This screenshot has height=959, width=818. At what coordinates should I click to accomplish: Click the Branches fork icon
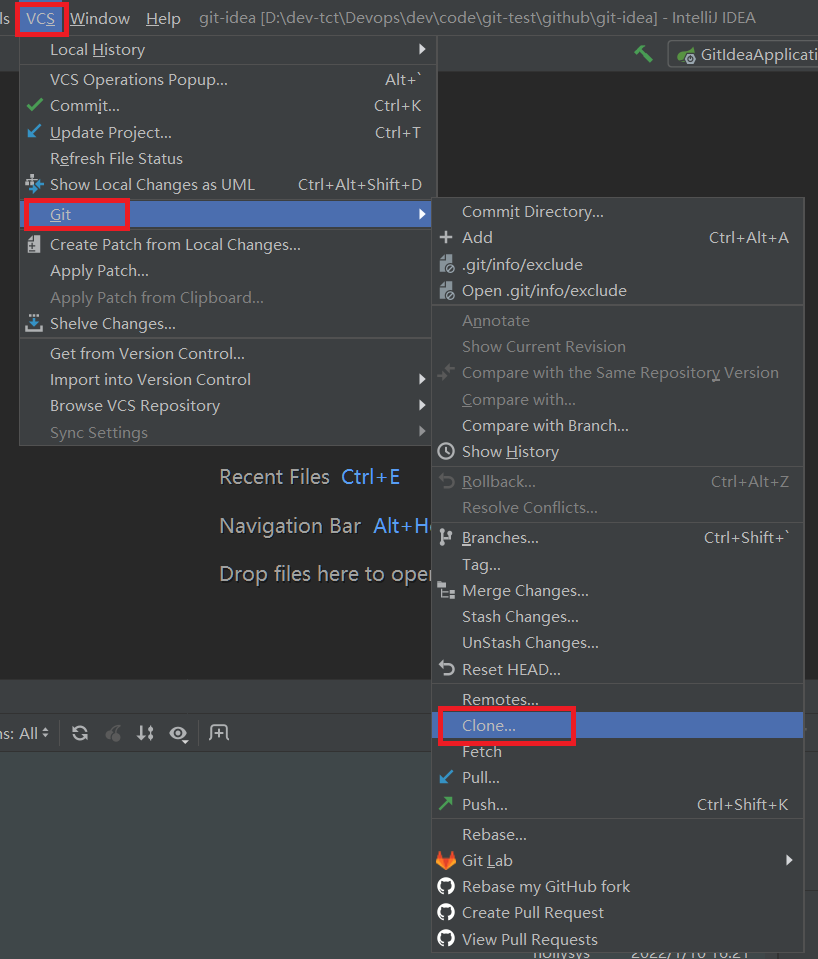[445, 538]
